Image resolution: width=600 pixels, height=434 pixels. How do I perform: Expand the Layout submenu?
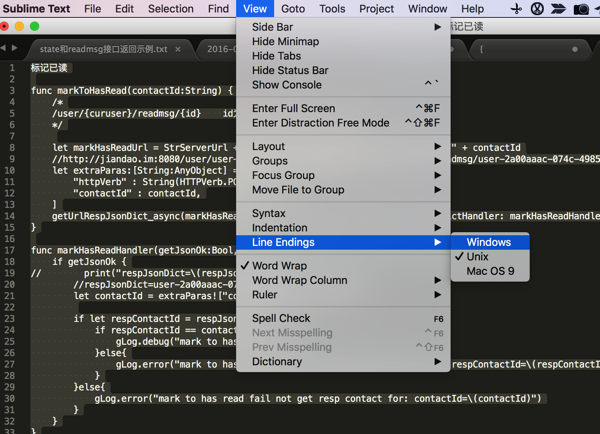click(x=268, y=146)
